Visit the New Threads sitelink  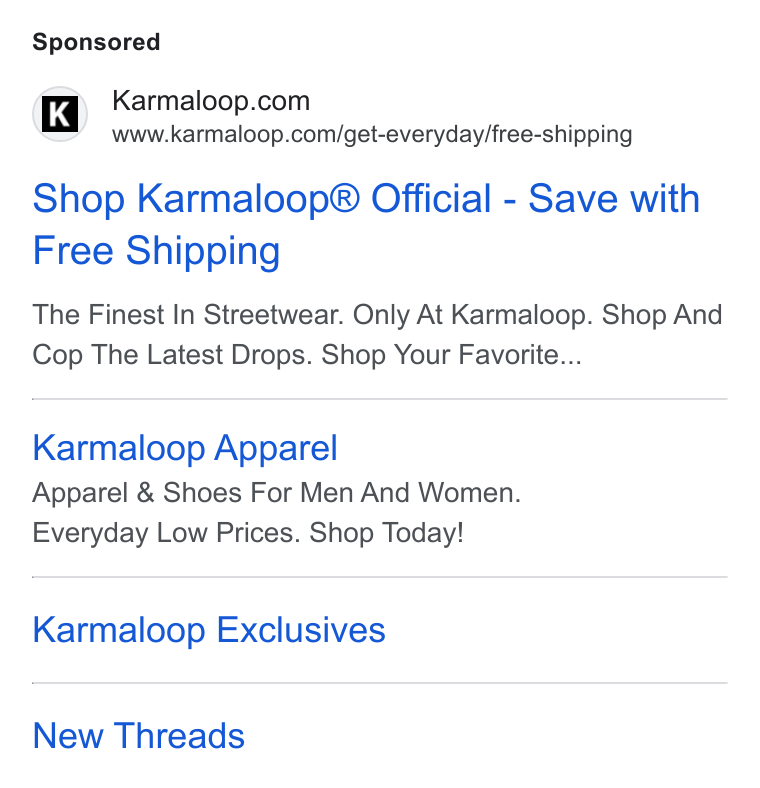[139, 736]
